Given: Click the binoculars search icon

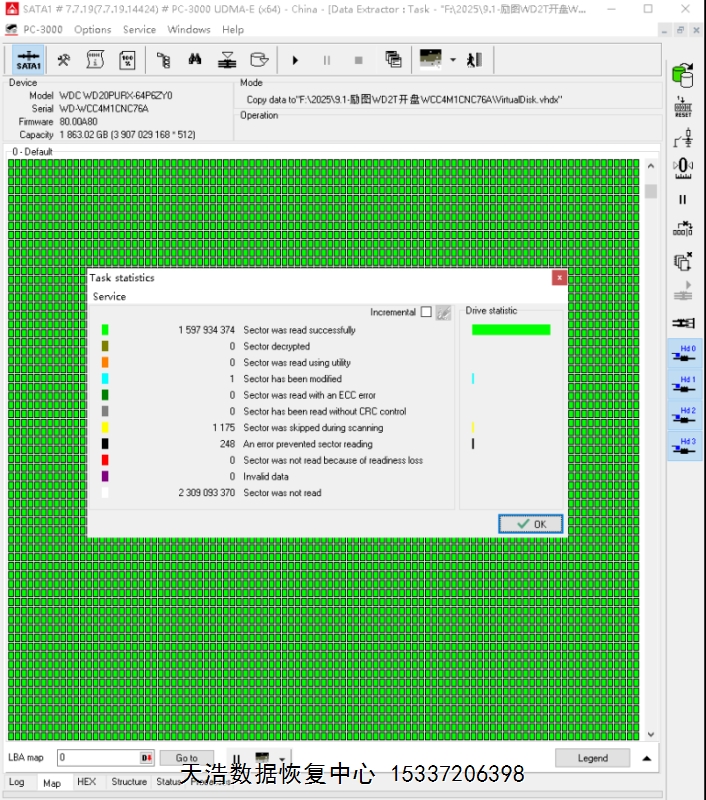Looking at the screenshot, I should 195,60.
